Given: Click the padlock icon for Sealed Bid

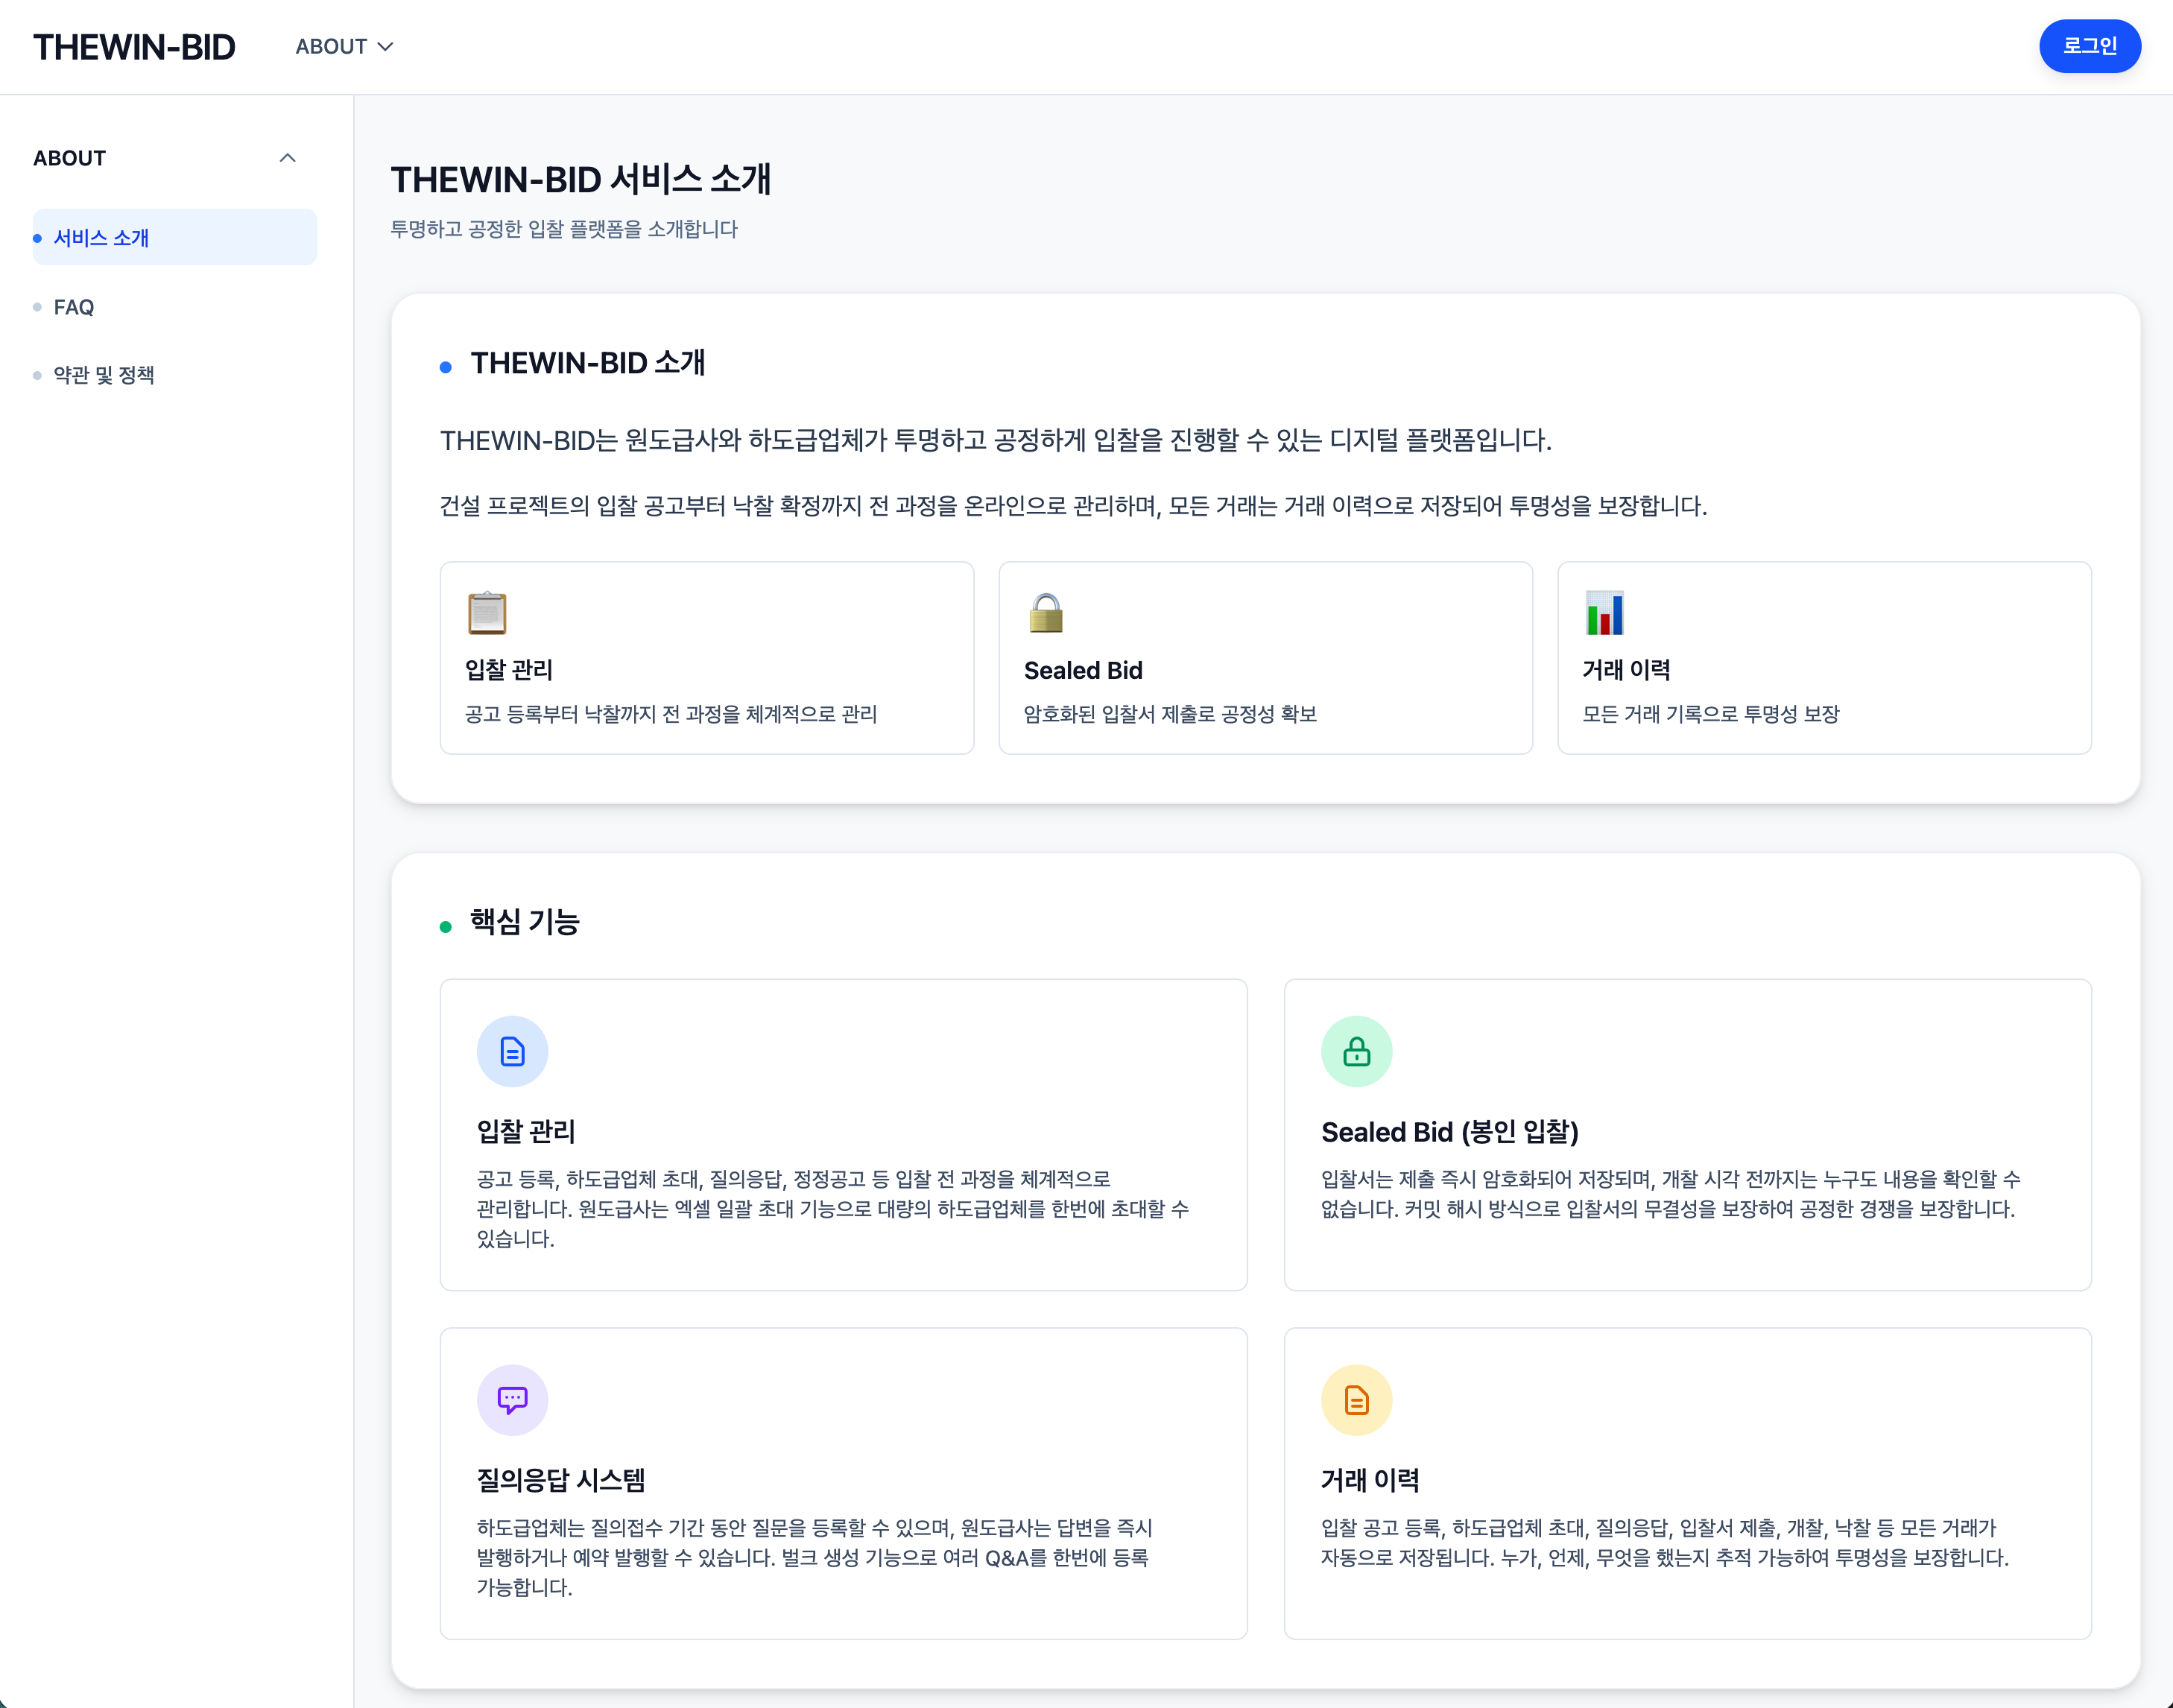Looking at the screenshot, I should (1046, 613).
